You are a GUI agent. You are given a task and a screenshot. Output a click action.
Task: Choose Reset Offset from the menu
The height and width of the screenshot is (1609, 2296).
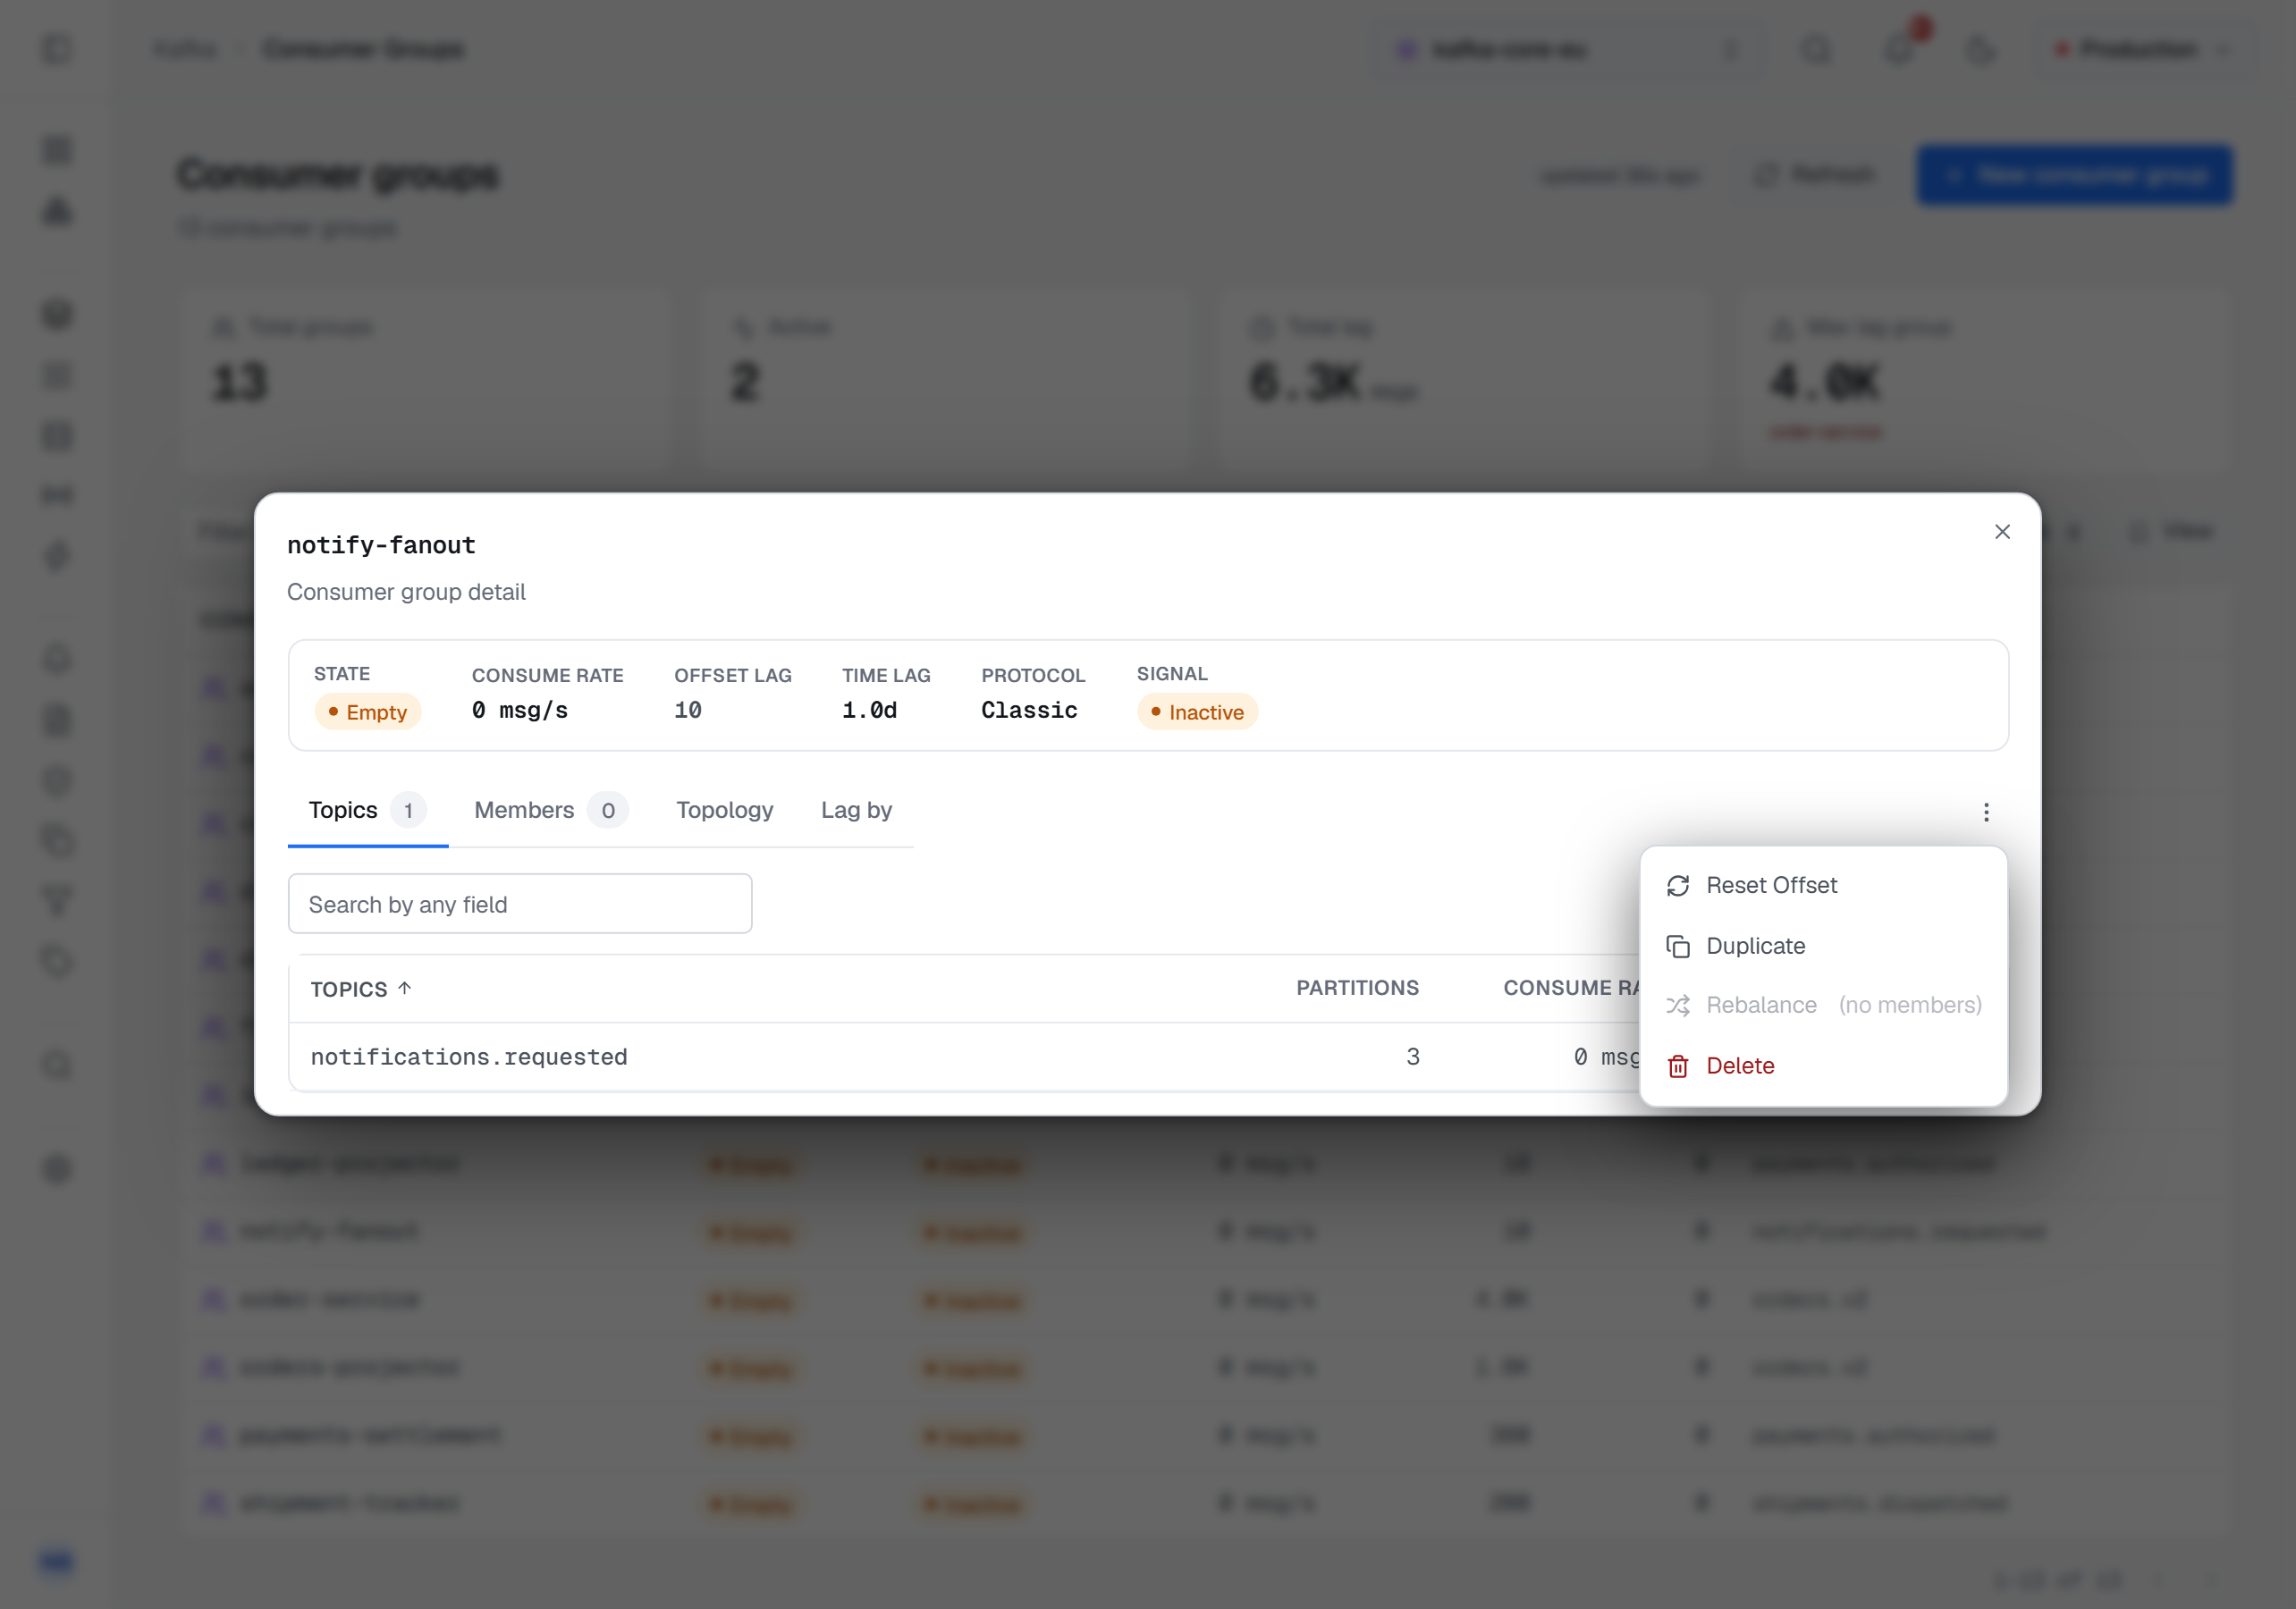coord(1823,885)
